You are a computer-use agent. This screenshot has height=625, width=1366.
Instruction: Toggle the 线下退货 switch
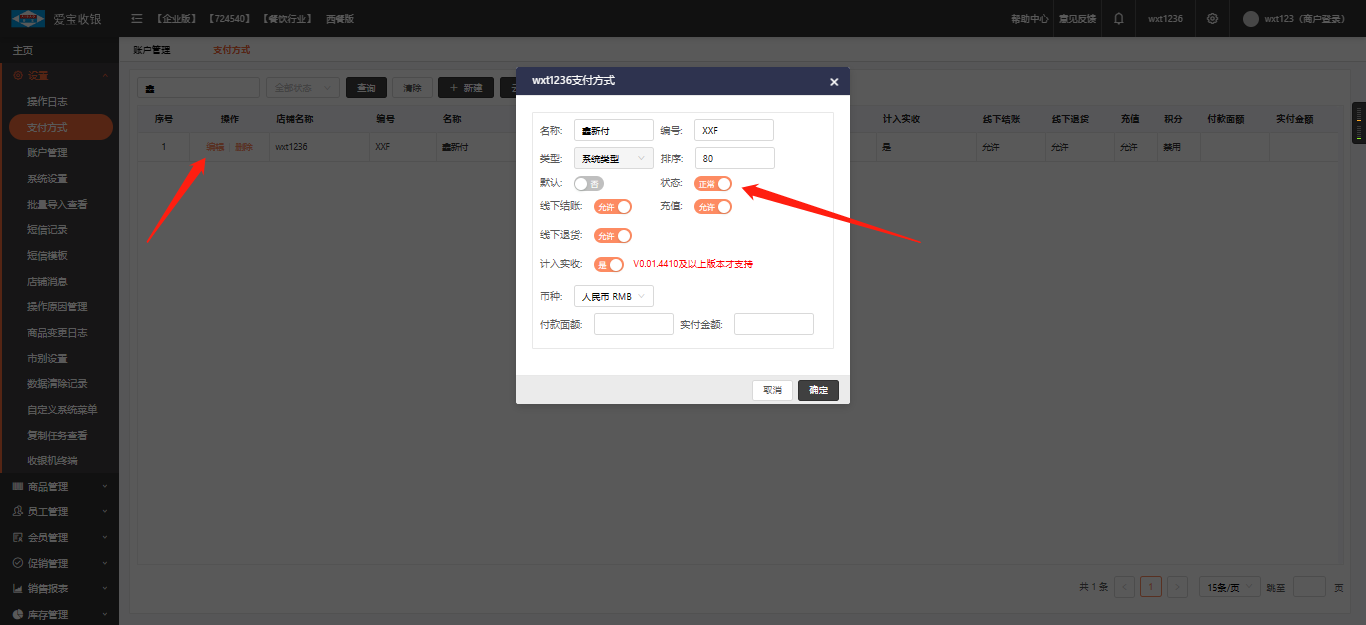[613, 236]
